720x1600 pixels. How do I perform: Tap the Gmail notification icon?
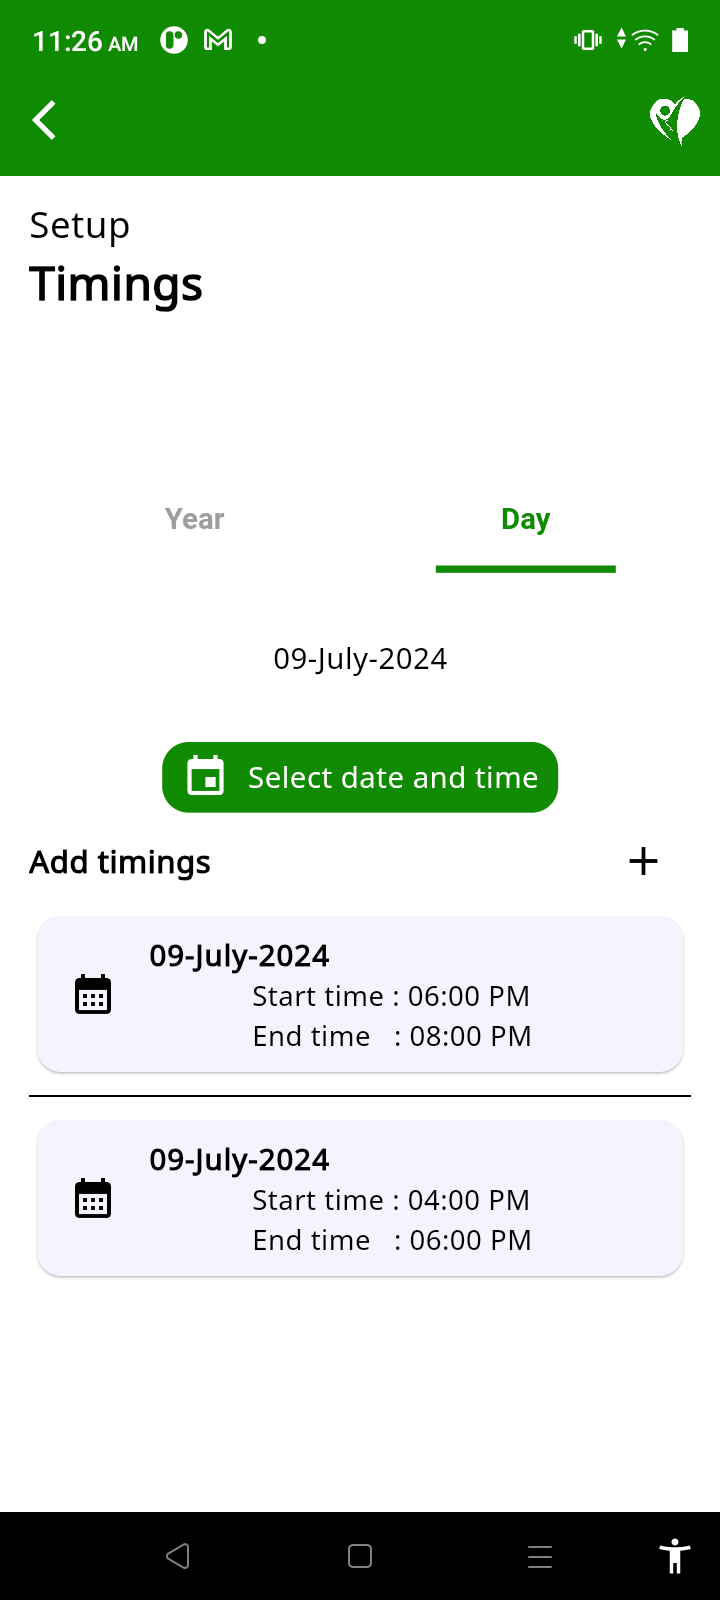[218, 41]
